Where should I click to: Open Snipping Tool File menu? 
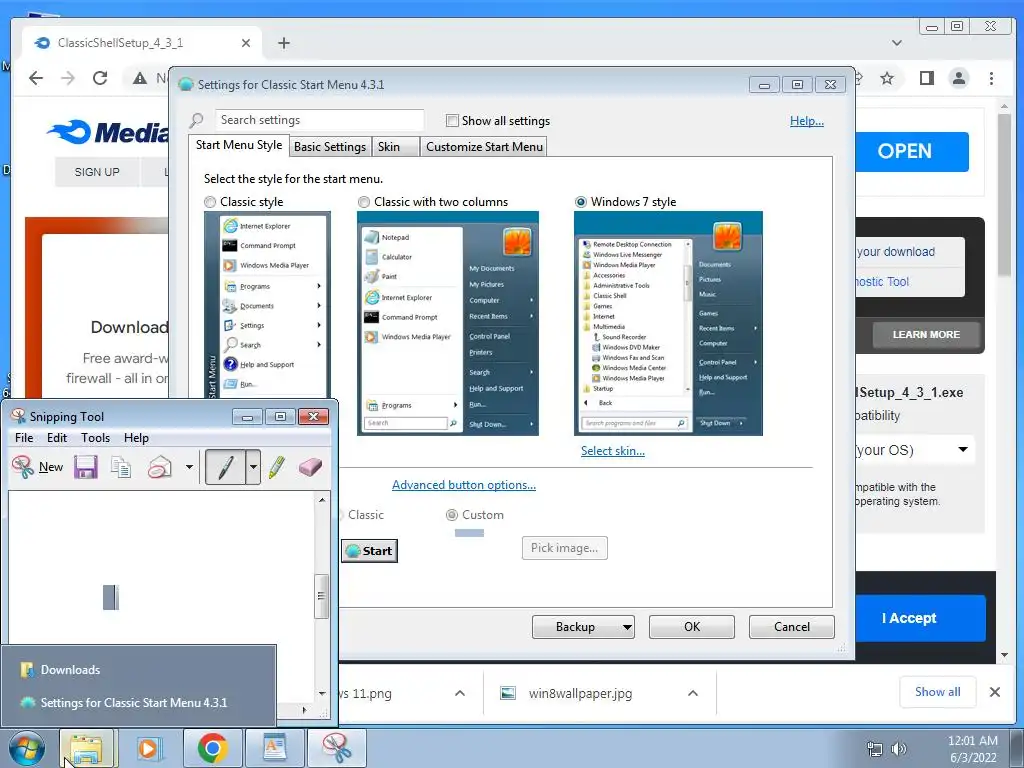24,438
